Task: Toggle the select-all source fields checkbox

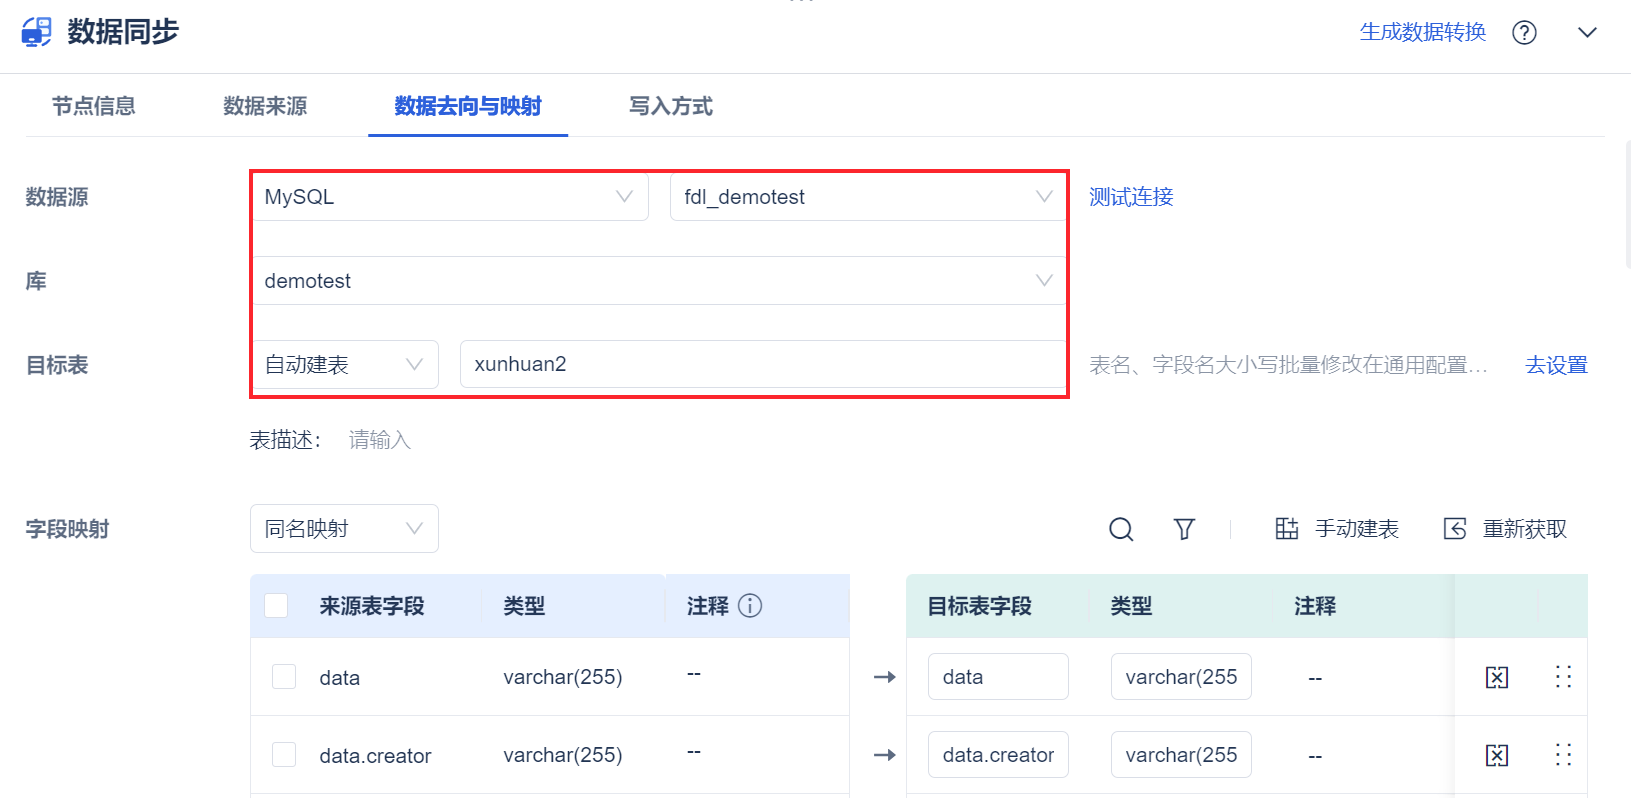Action: (276, 605)
